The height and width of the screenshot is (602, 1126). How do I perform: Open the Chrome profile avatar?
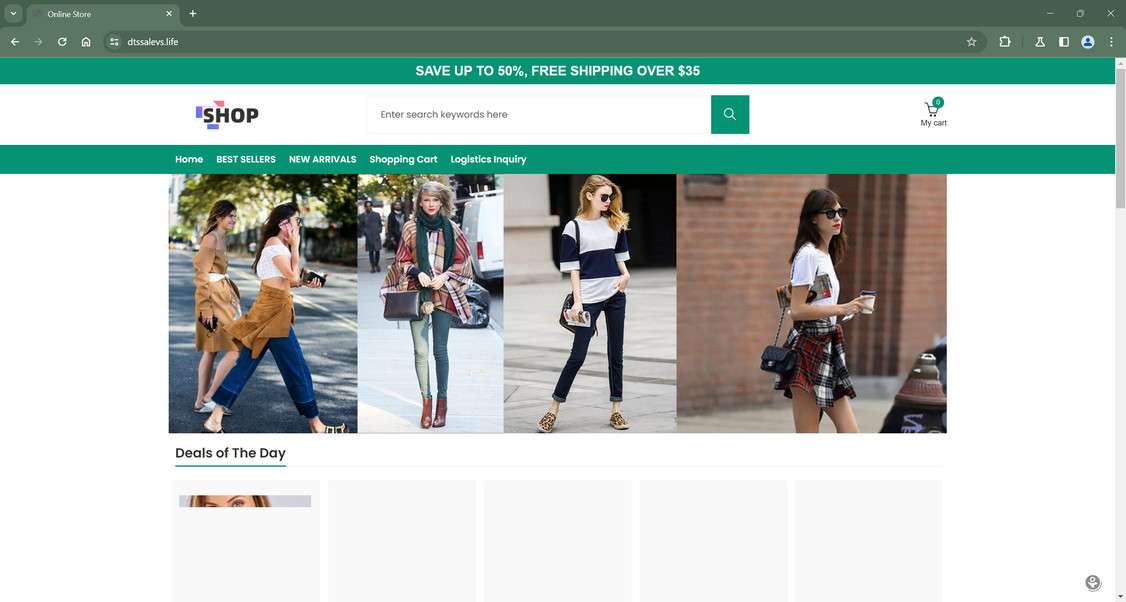(x=1087, y=42)
